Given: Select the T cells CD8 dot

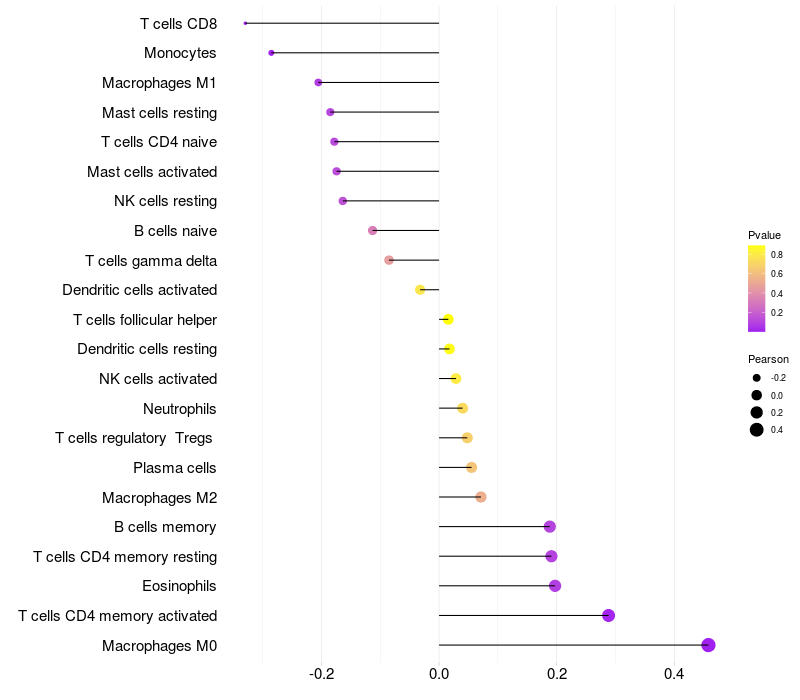Looking at the screenshot, I should [x=245, y=23].
